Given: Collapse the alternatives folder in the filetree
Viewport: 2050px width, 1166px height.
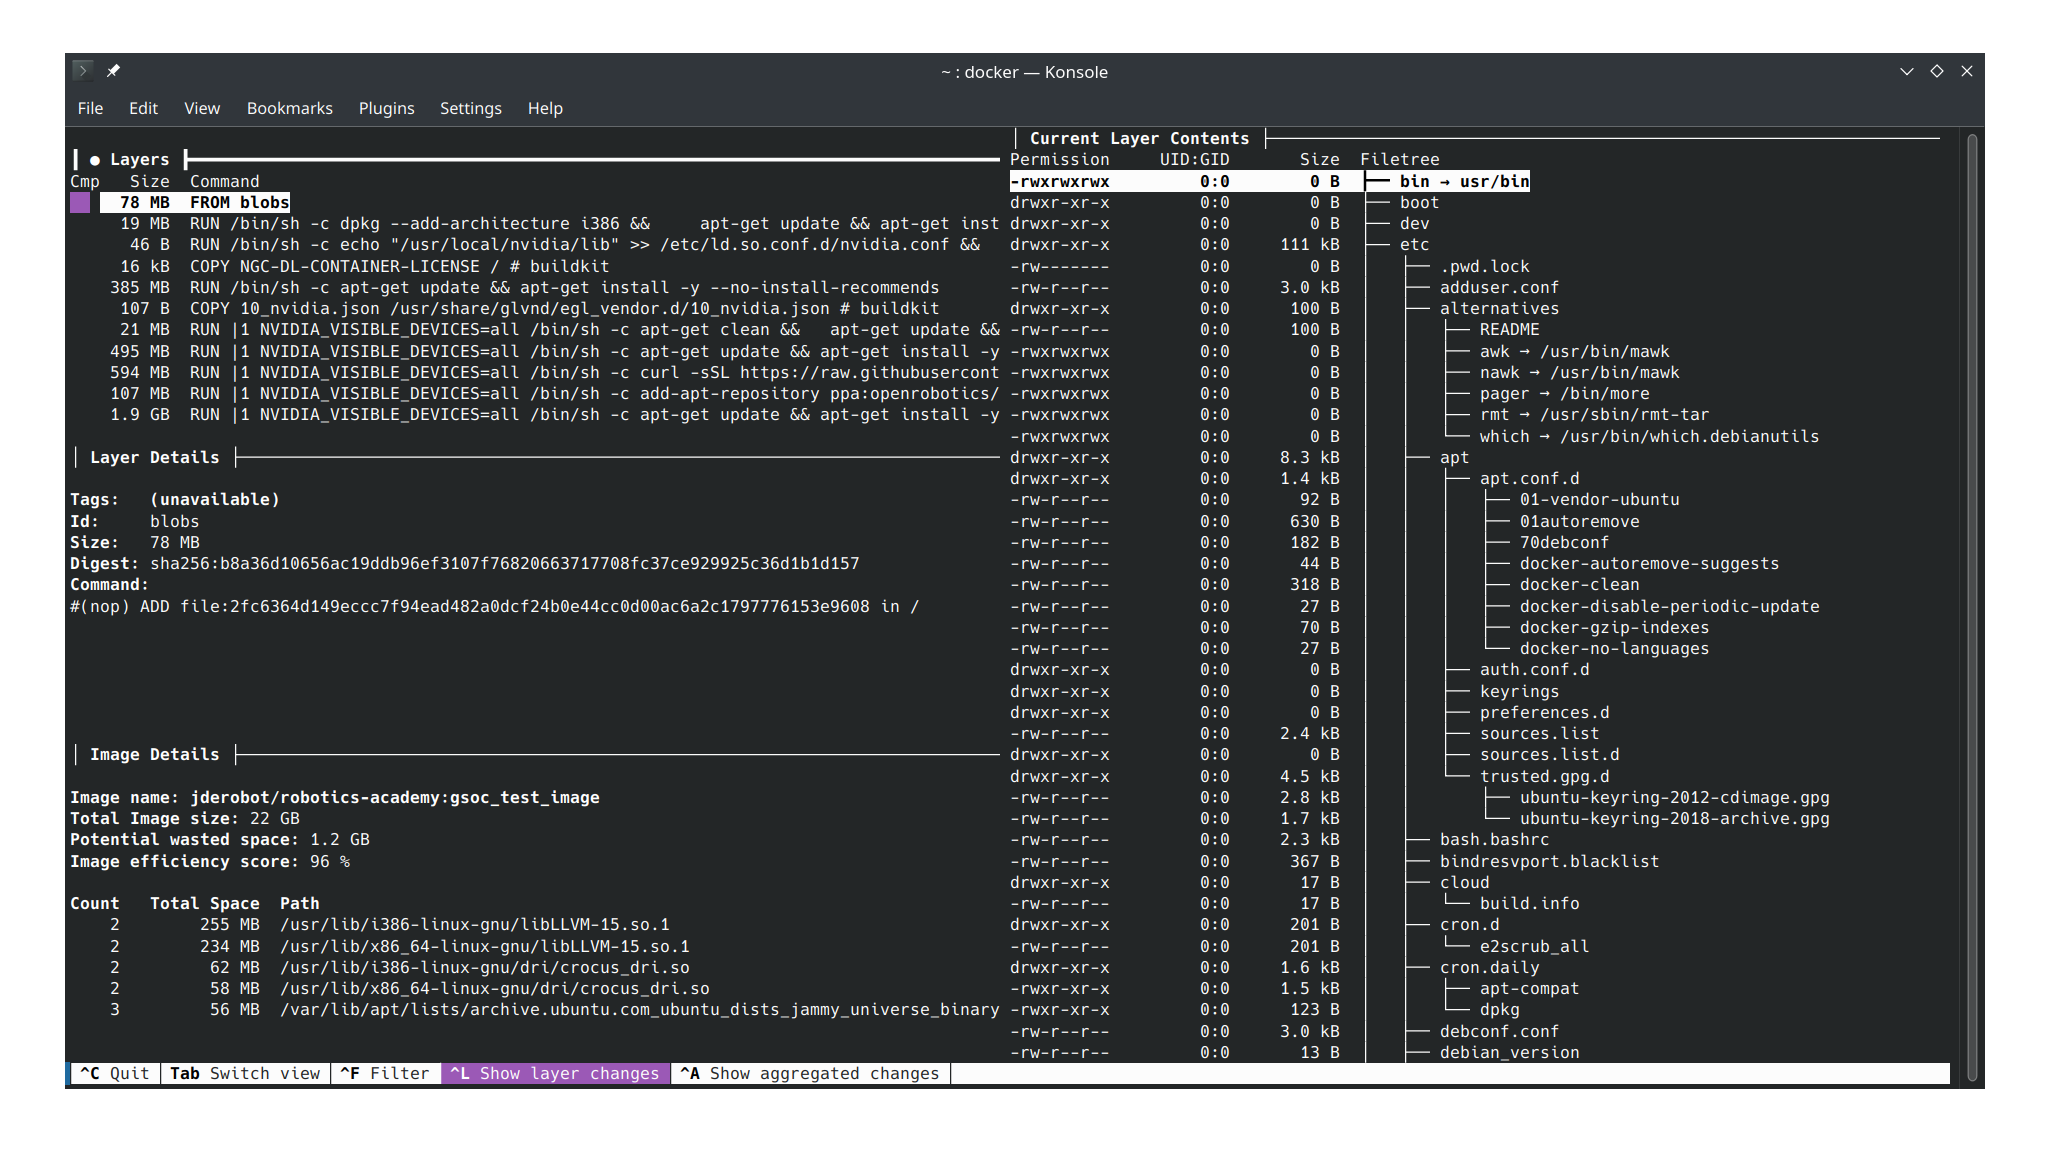Looking at the screenshot, I should pyautogui.click(x=1499, y=308).
